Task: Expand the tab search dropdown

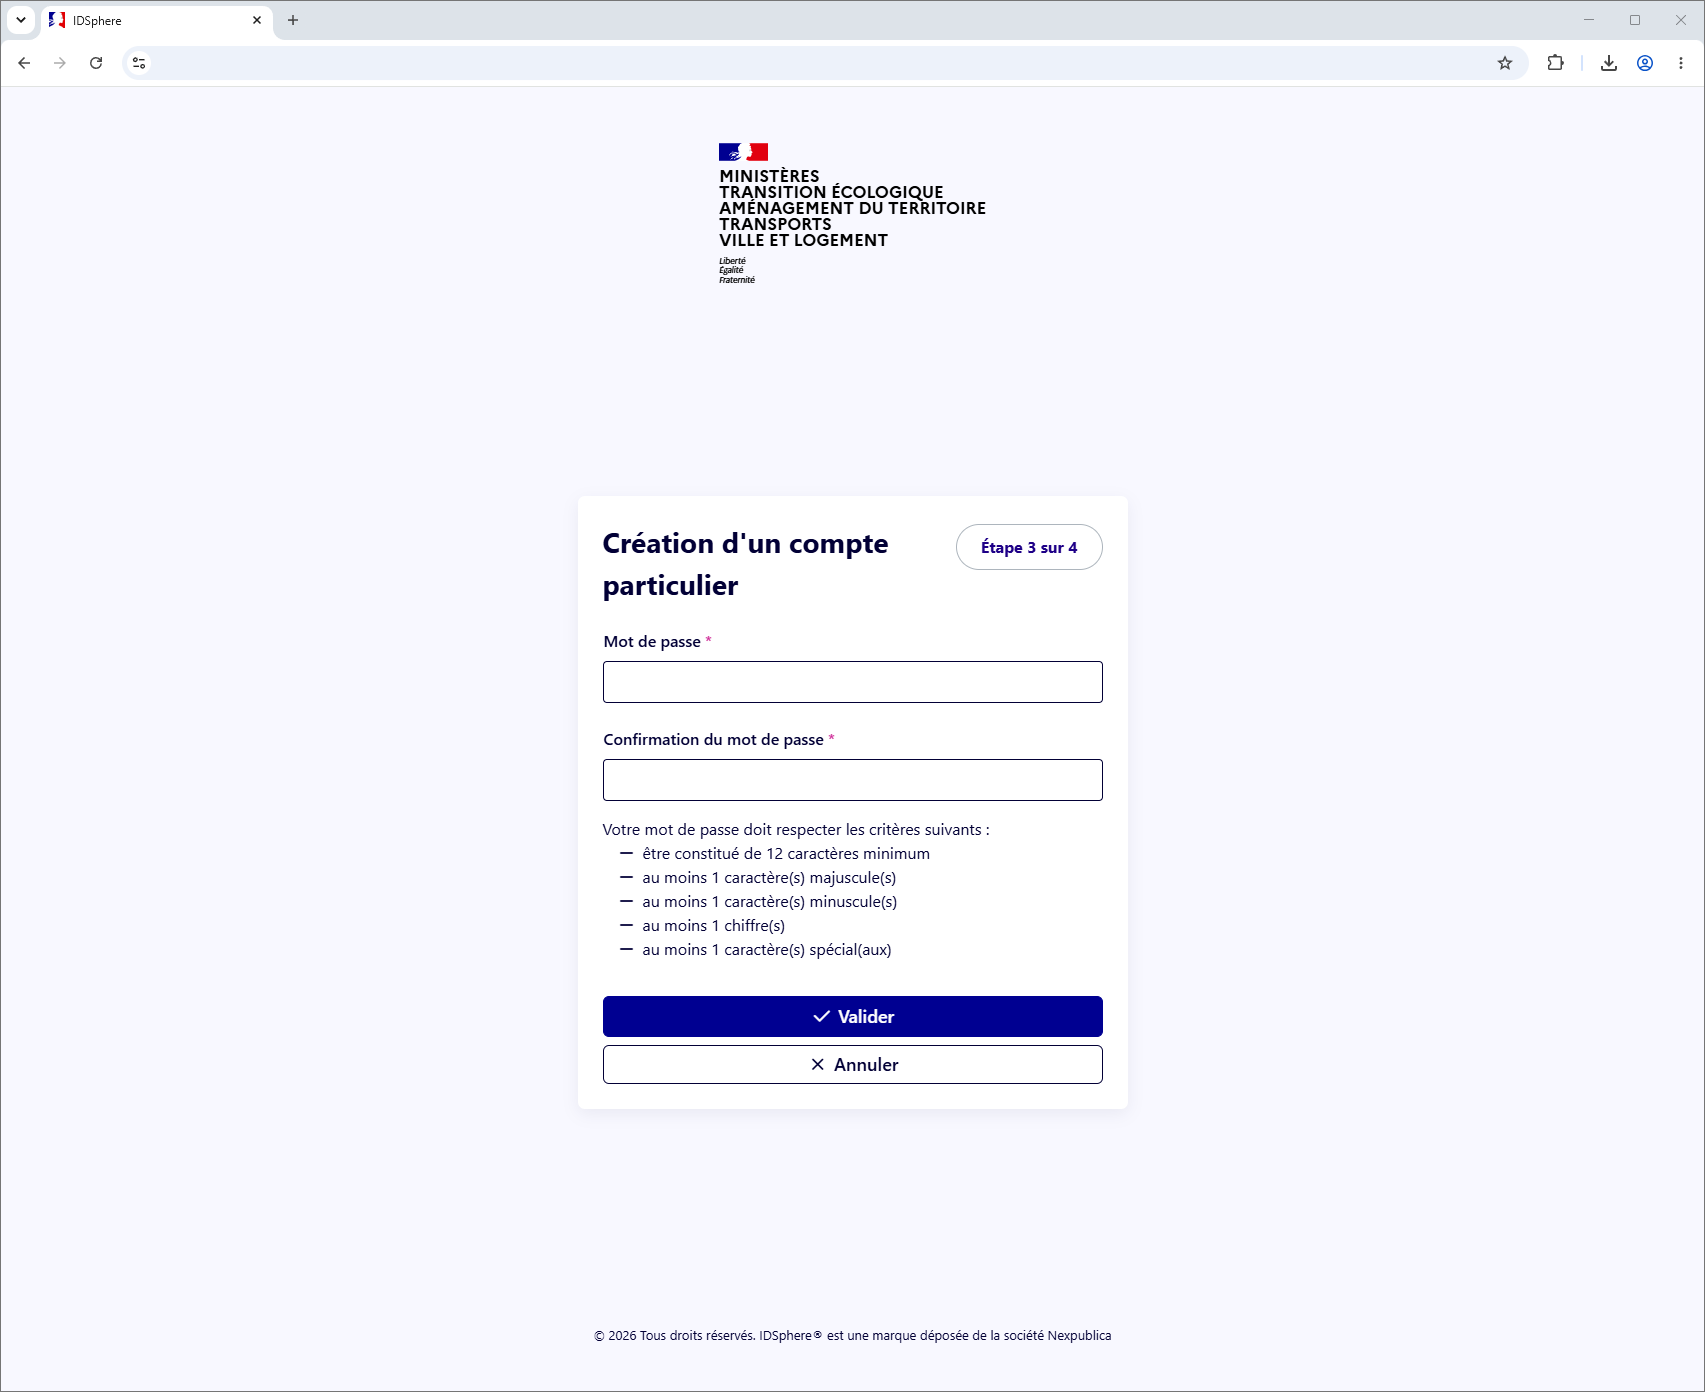Action: point(21,20)
